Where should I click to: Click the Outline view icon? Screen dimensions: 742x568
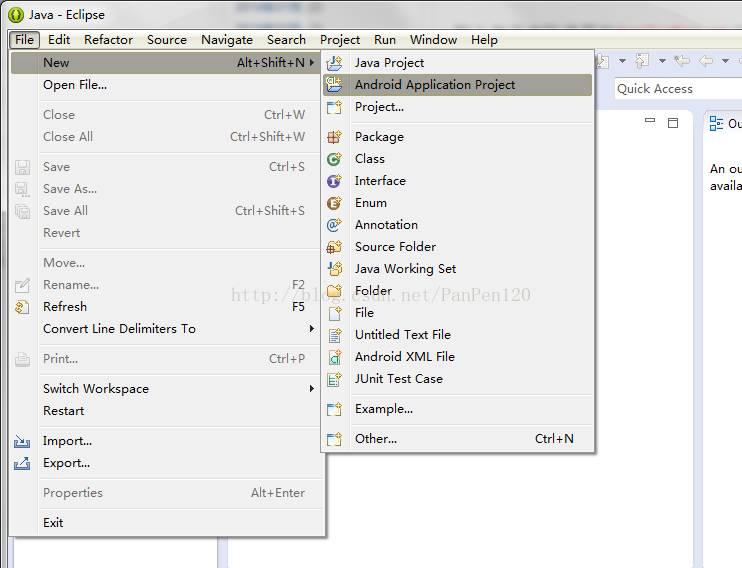[716, 124]
